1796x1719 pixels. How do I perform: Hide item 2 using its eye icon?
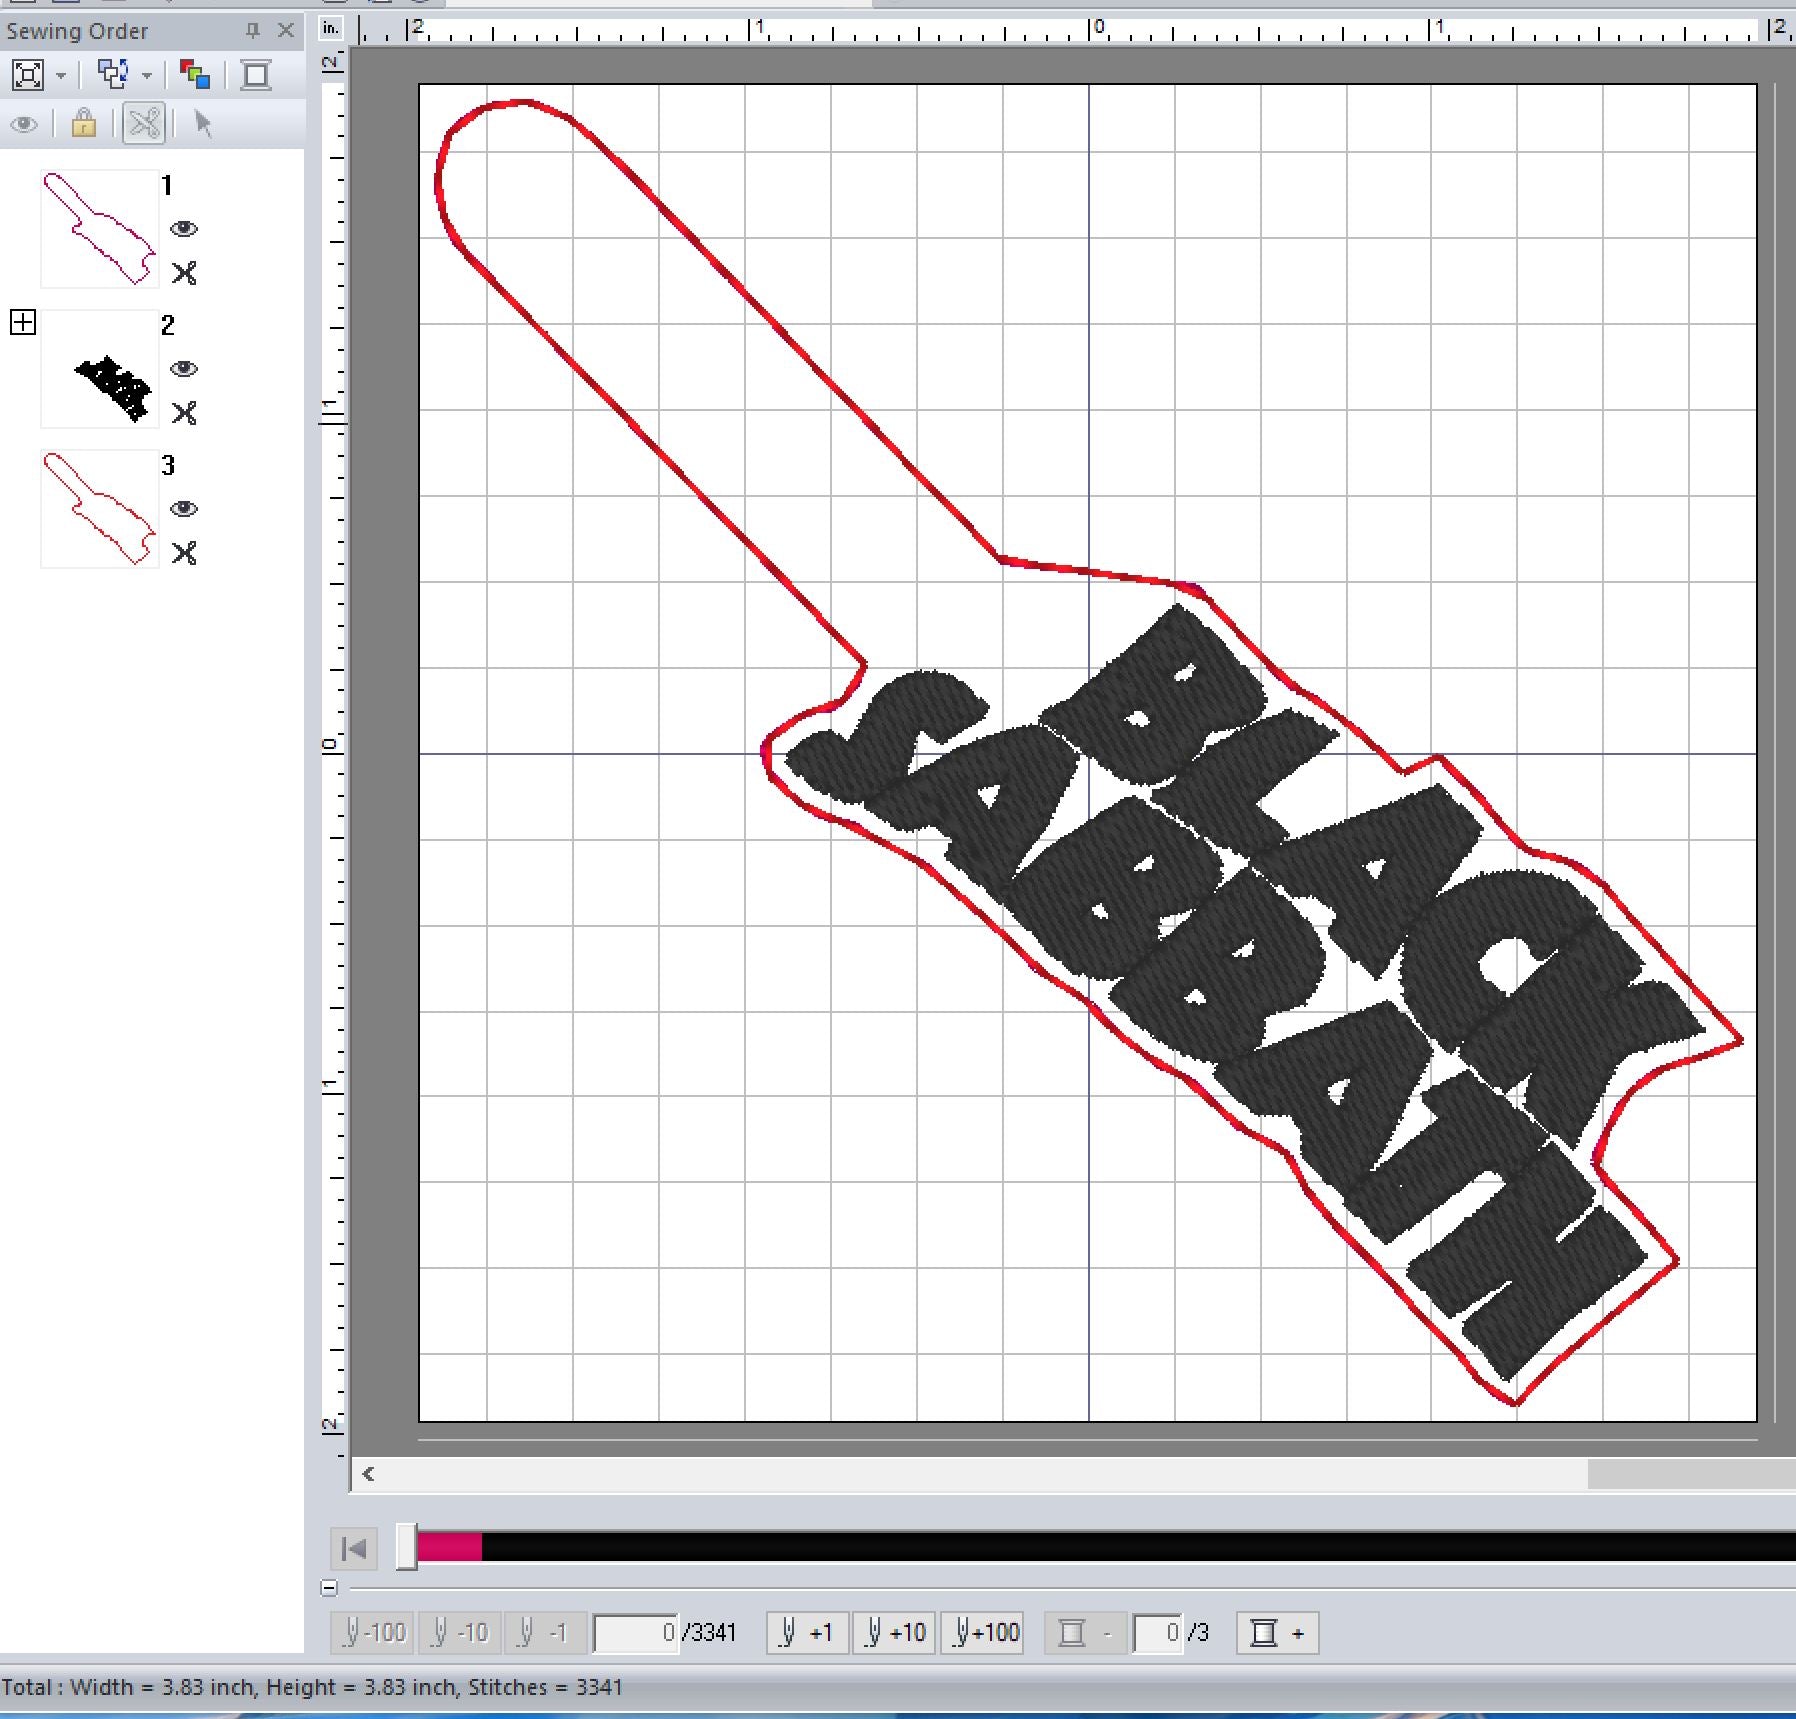tap(184, 369)
